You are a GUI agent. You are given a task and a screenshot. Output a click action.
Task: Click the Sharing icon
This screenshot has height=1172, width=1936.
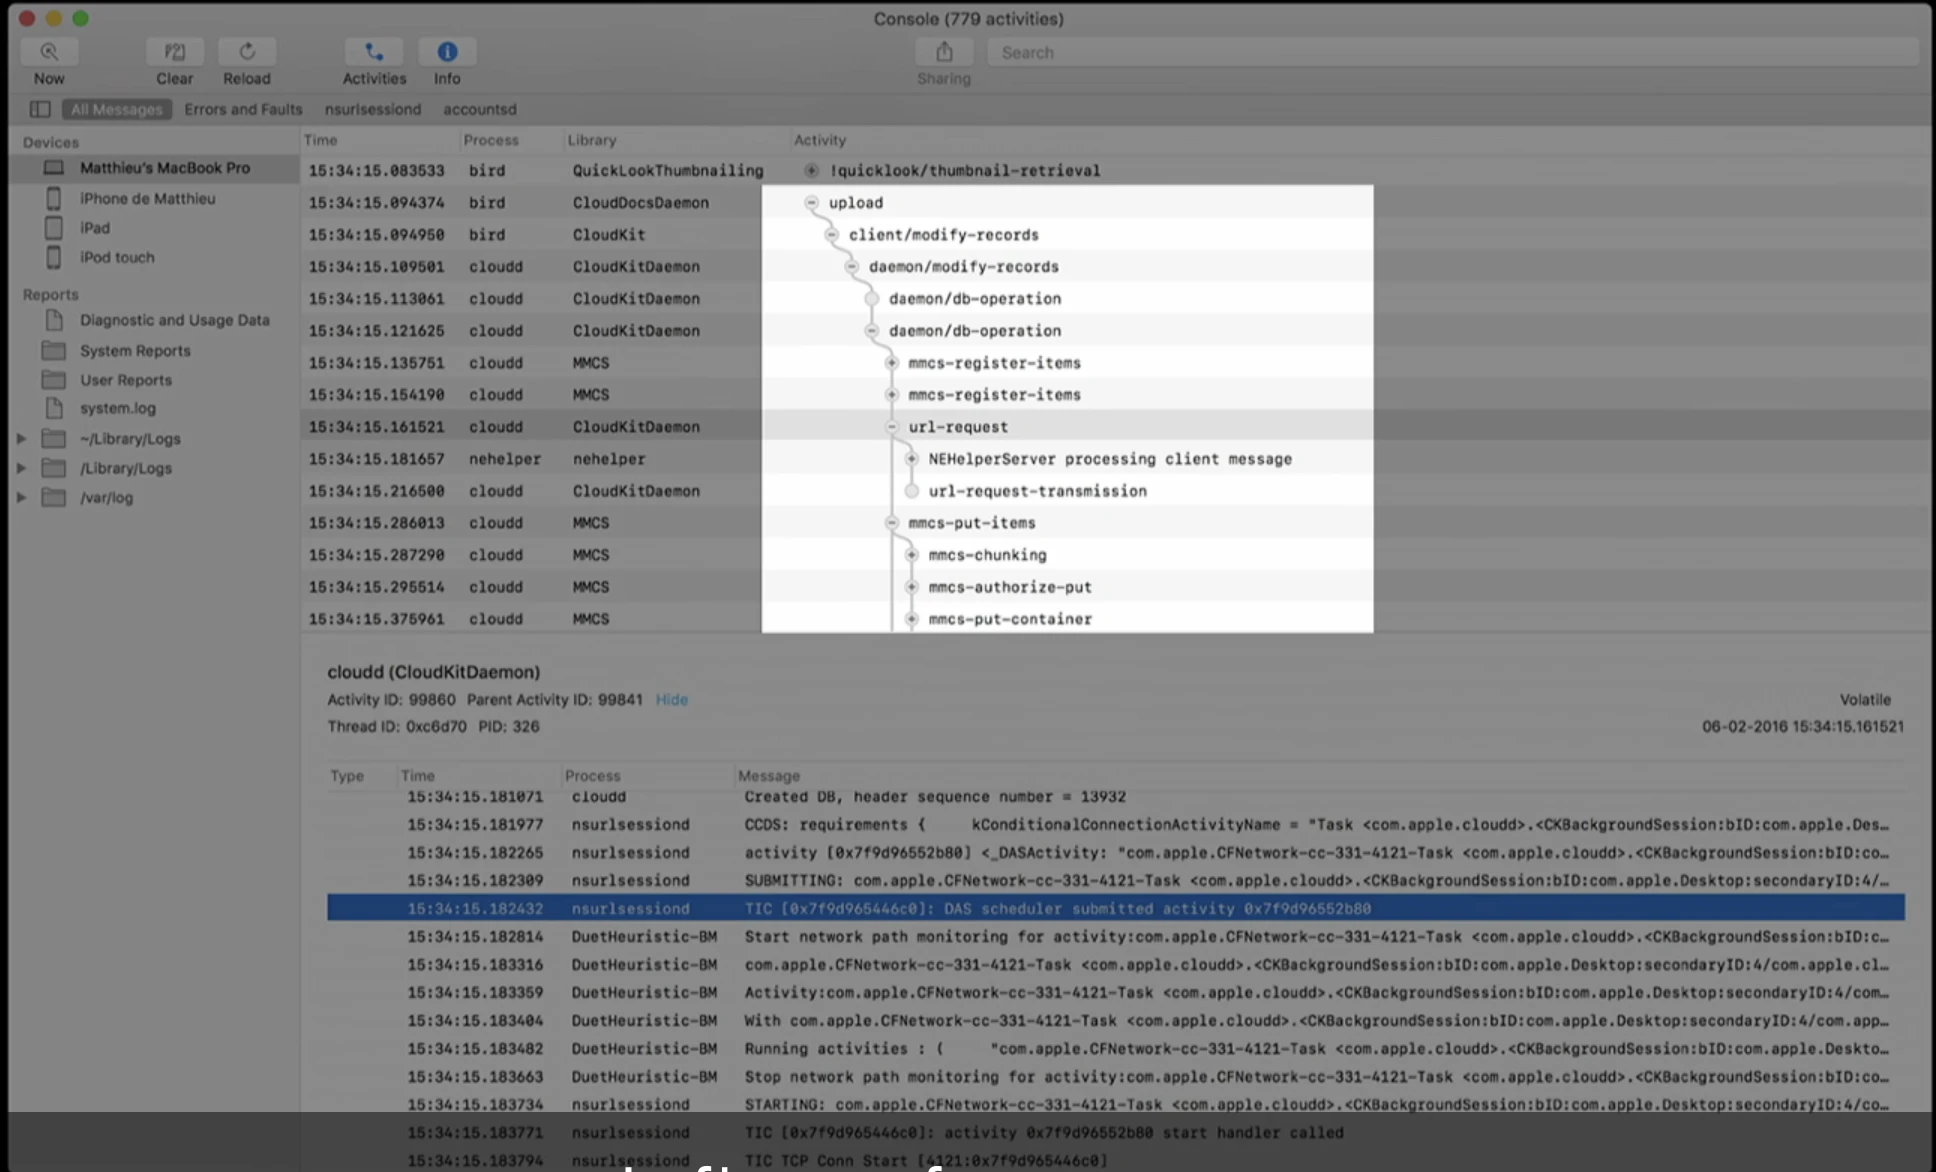pyautogui.click(x=943, y=52)
